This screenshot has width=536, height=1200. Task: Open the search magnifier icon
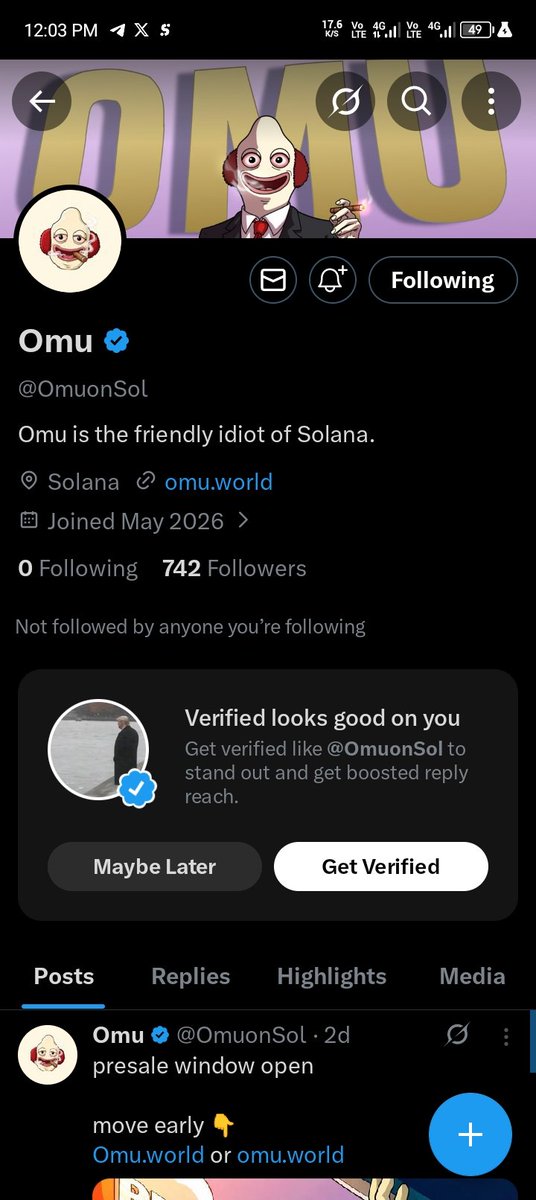pyautogui.click(x=416, y=101)
